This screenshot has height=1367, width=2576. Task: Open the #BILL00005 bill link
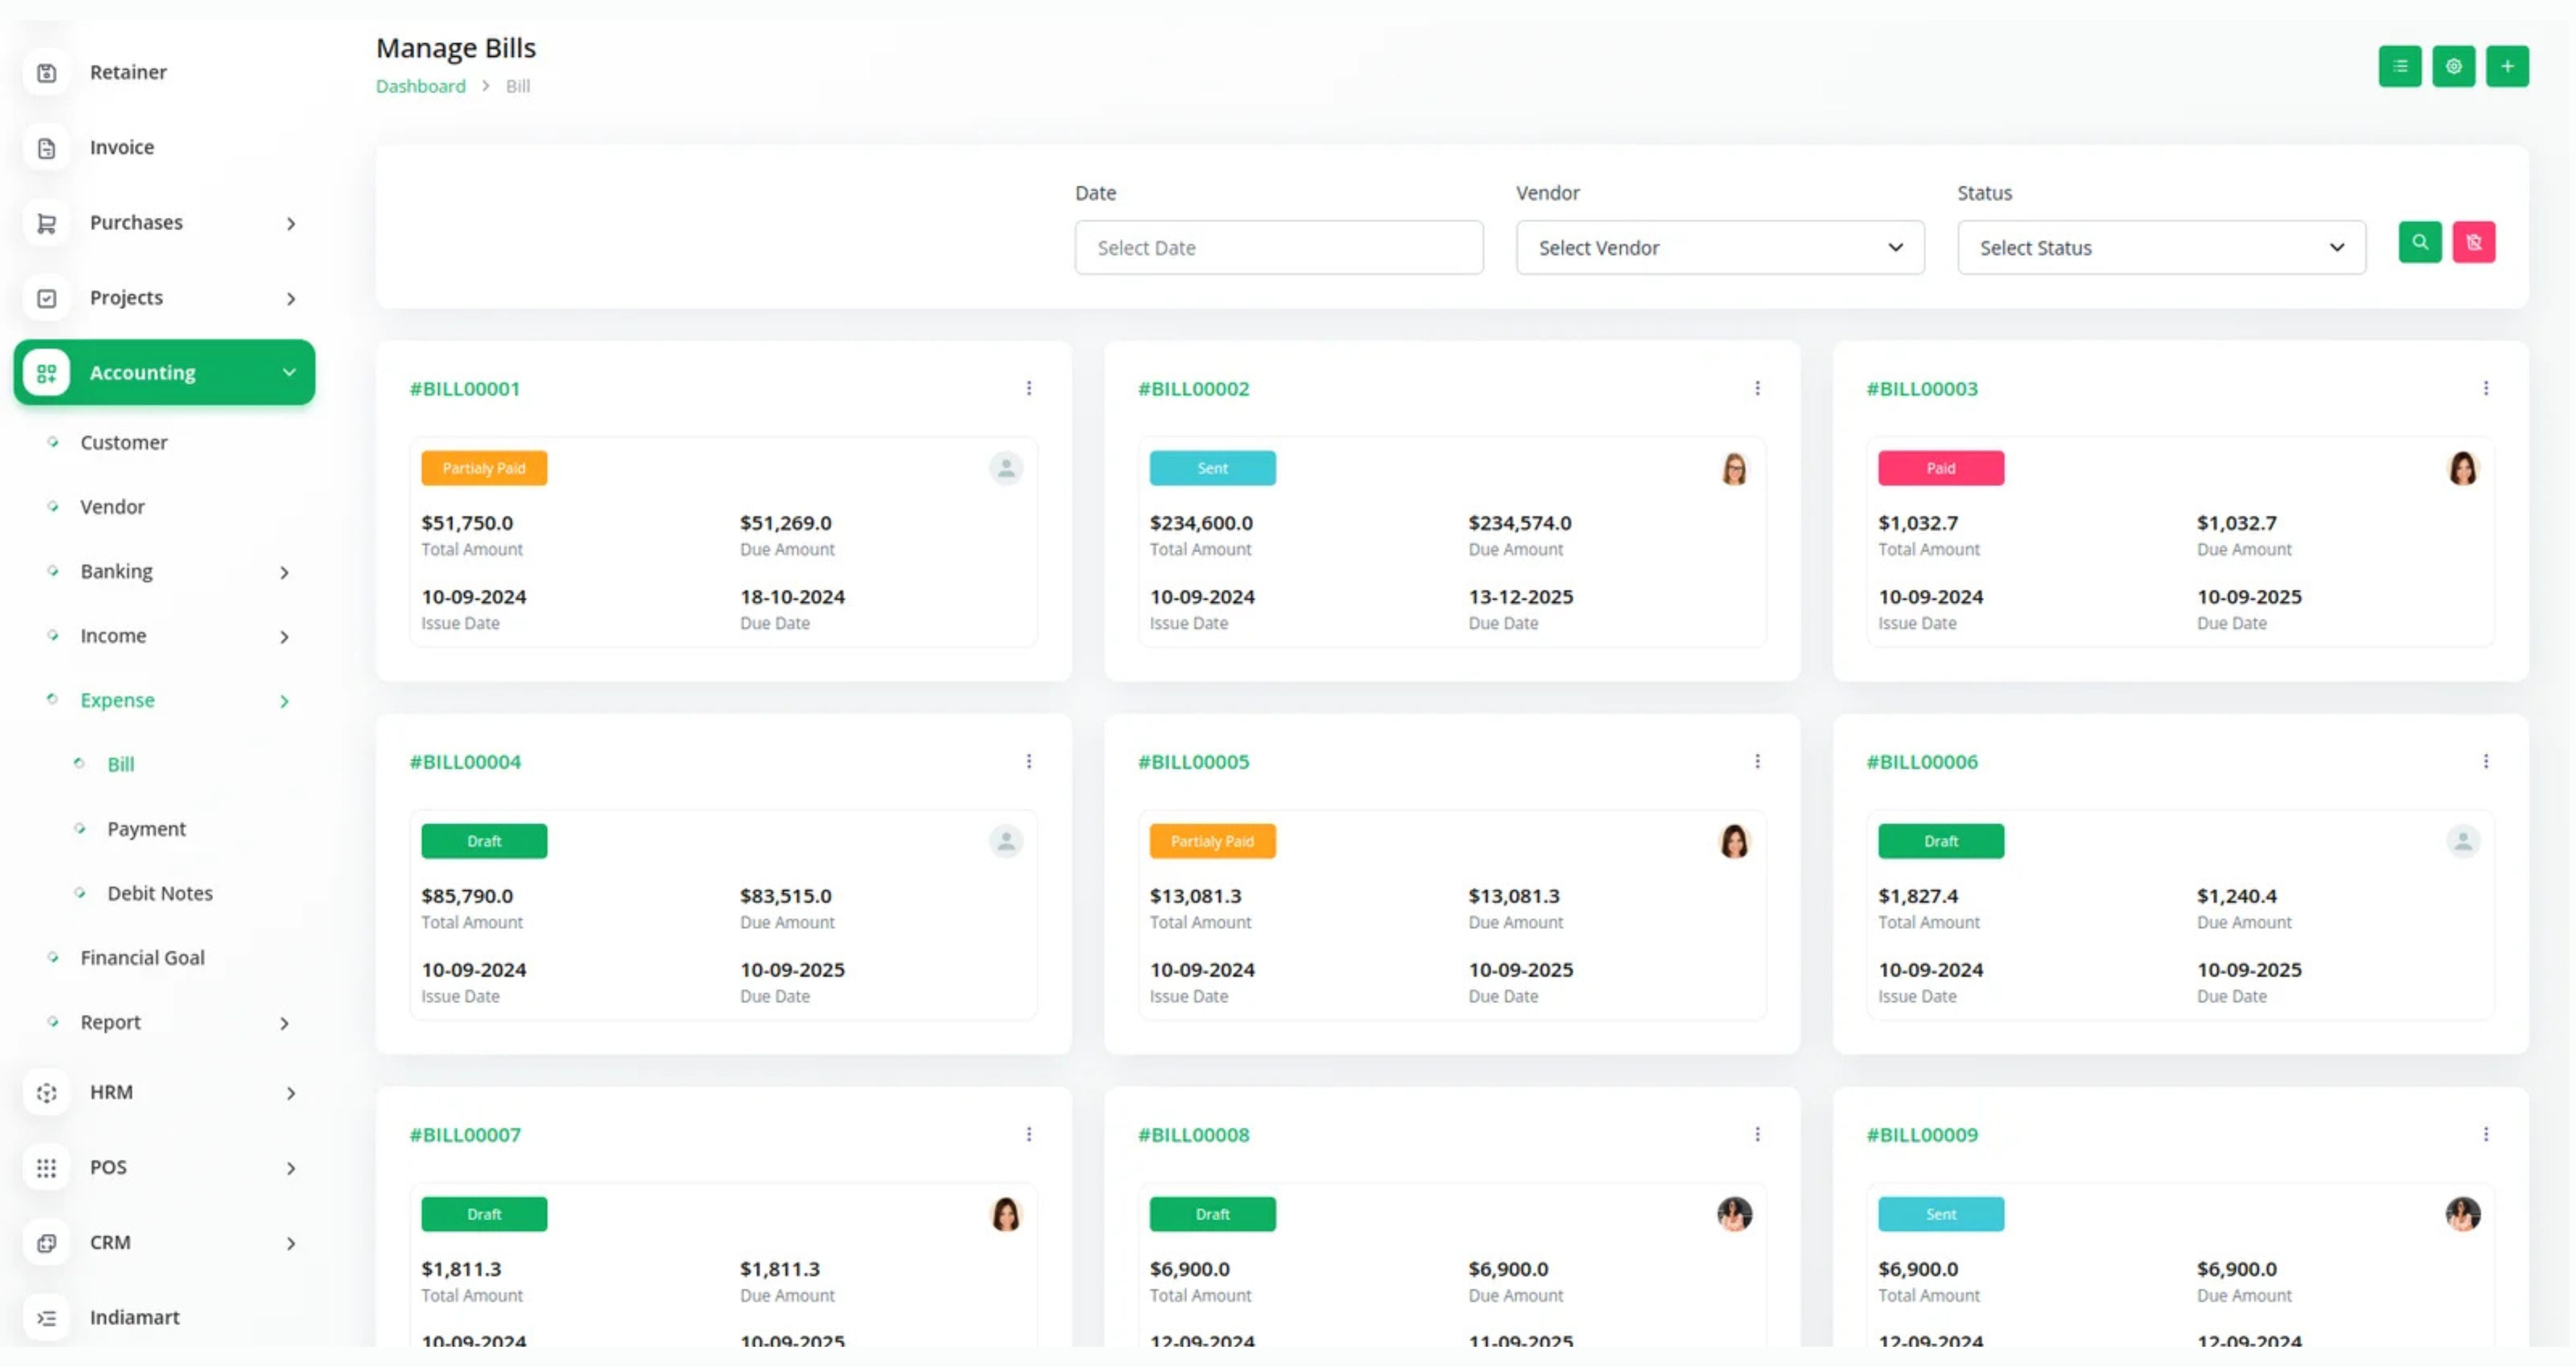pos(1193,761)
